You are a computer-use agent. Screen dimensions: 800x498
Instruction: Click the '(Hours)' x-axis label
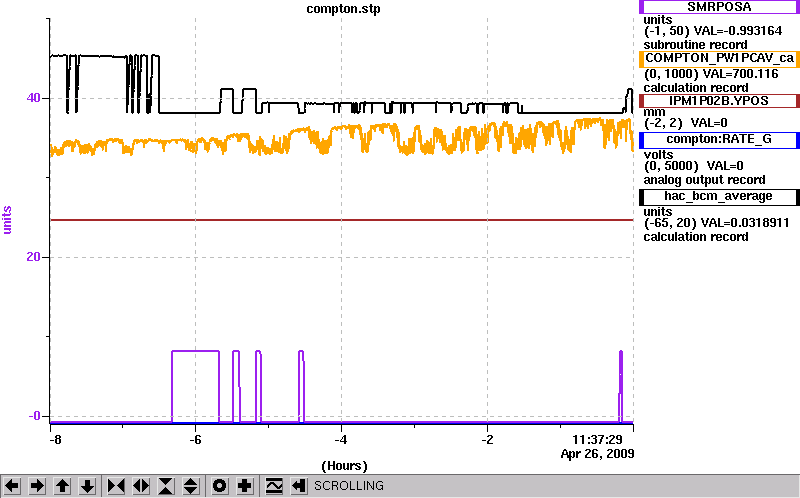click(x=344, y=466)
